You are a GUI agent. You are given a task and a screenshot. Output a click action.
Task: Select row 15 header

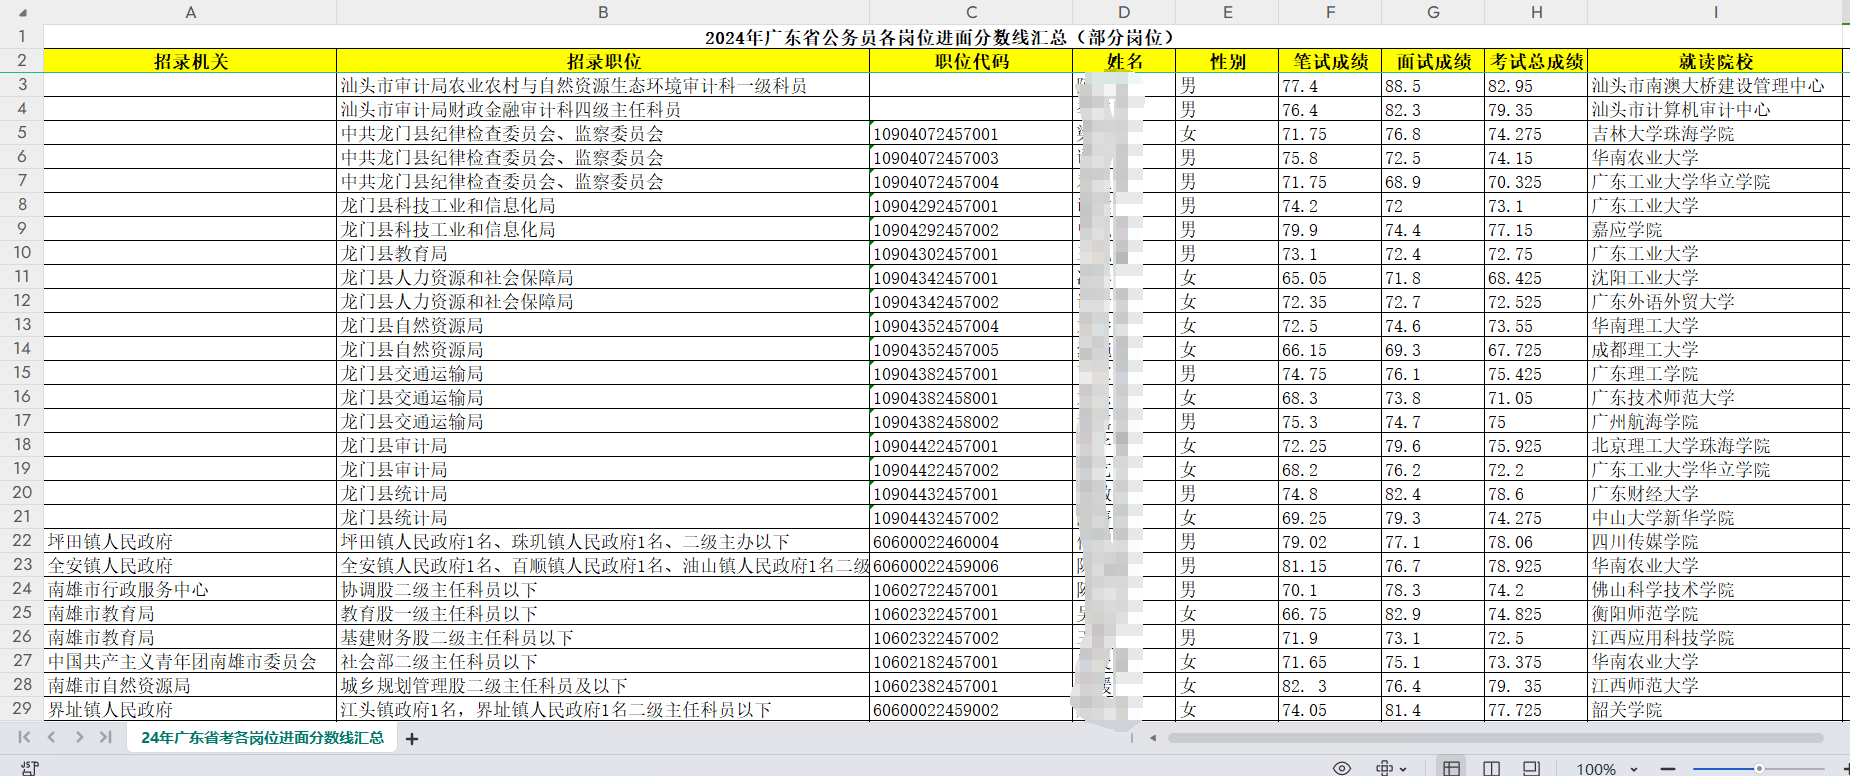(22, 373)
